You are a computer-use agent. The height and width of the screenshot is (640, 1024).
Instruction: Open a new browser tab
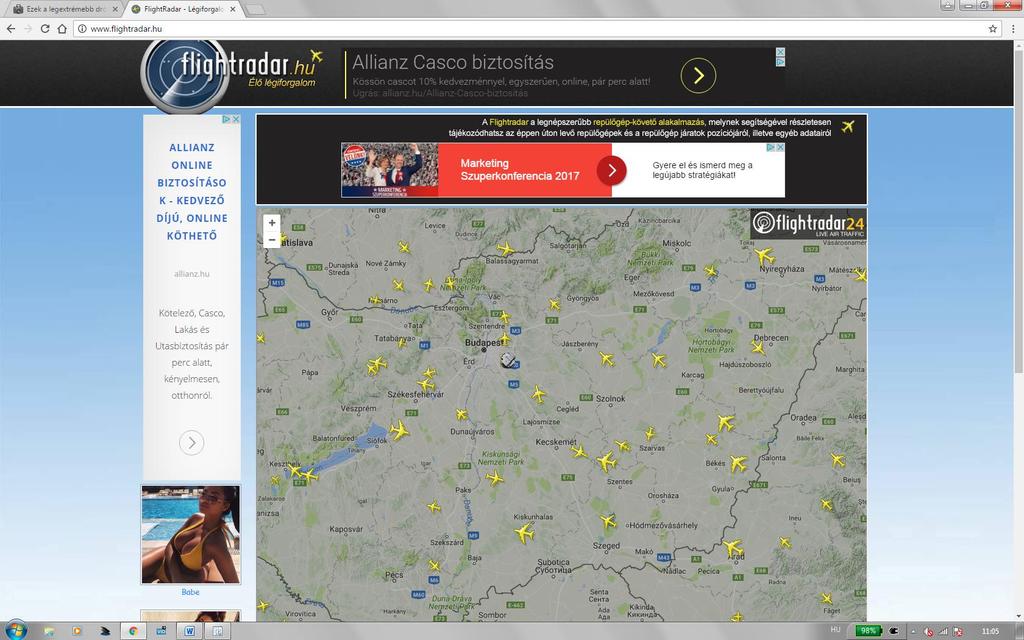255,9
